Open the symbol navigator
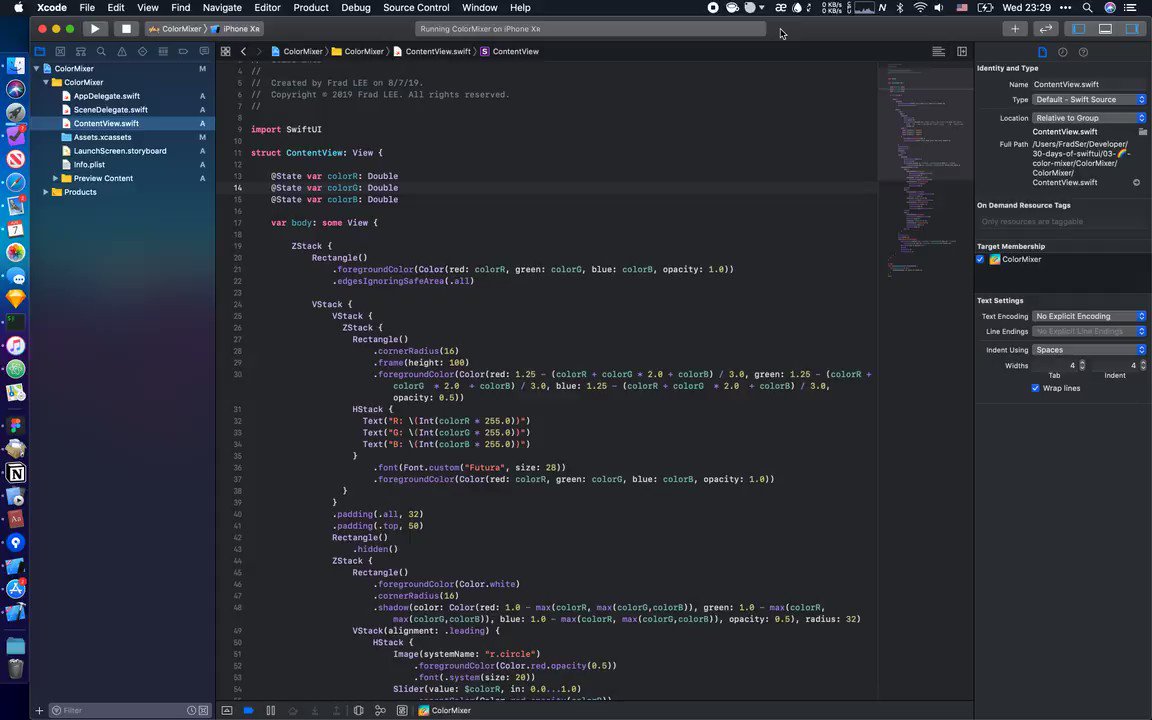This screenshot has height=720, width=1152. coord(81,51)
